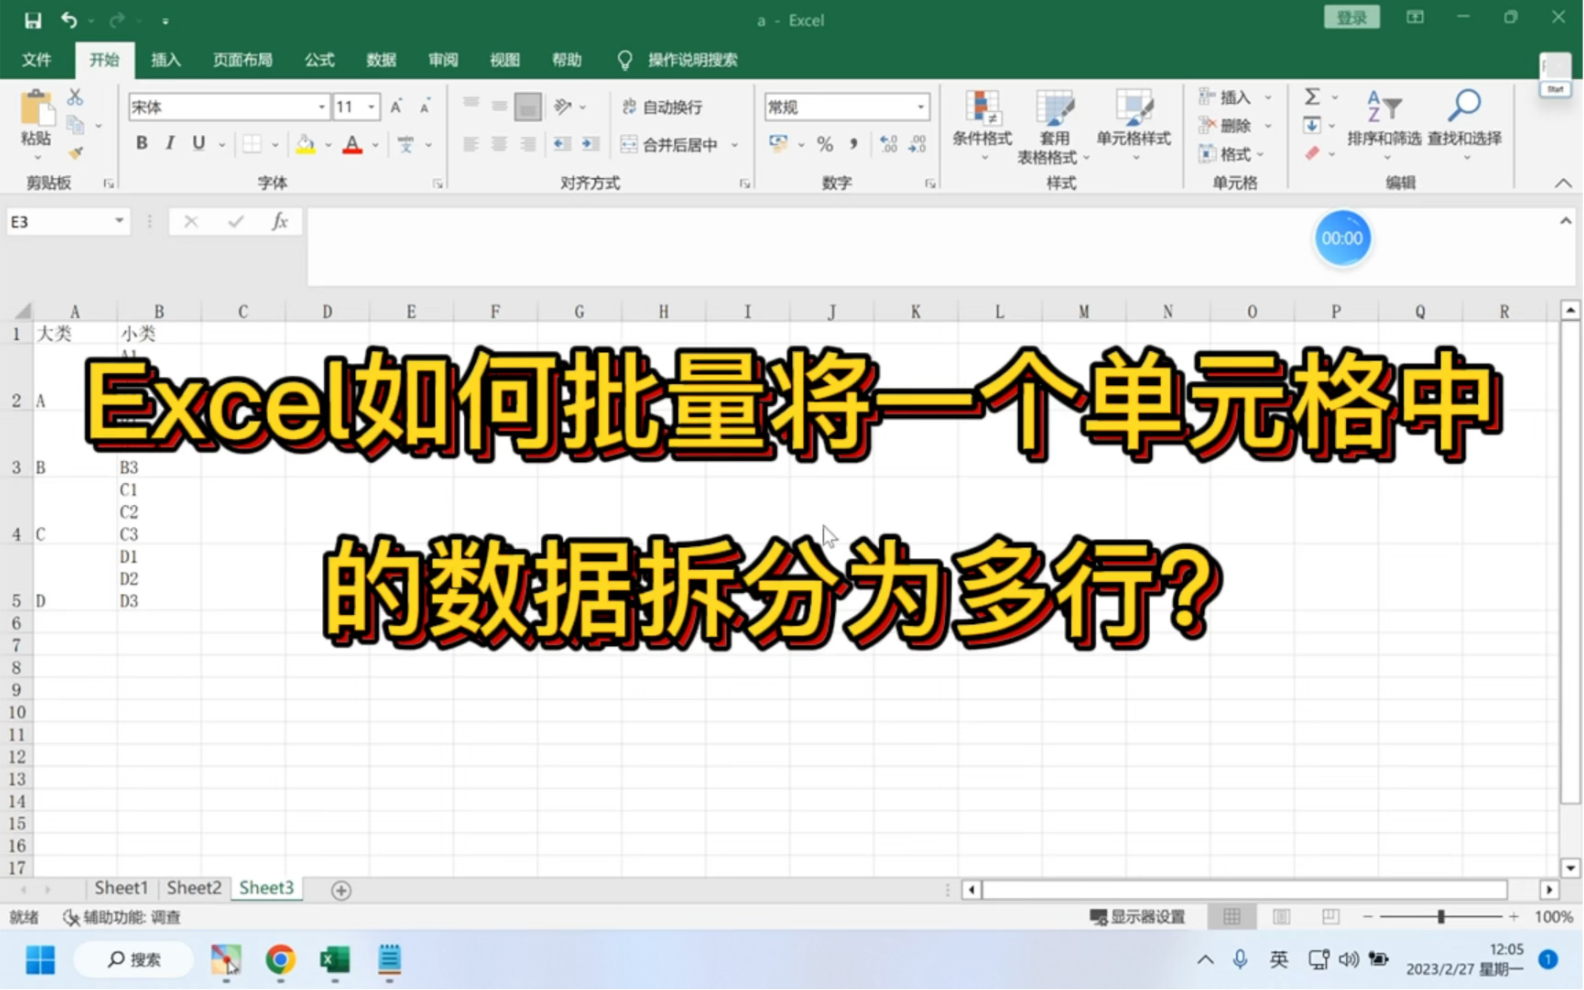This screenshot has height=990, width=1584.
Task: Click the zoom slider handle
Action: (1441, 917)
